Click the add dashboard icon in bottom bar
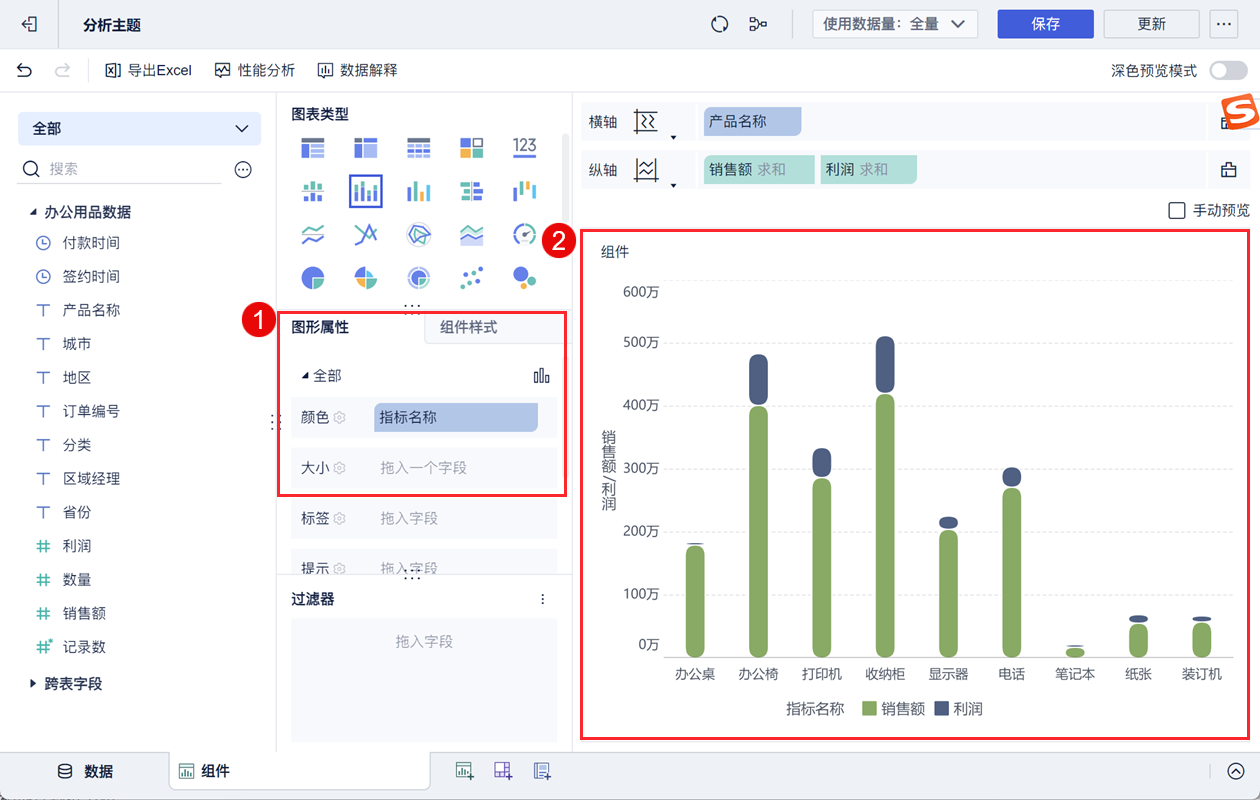Screen dimensions: 1260x800 pos(503,771)
